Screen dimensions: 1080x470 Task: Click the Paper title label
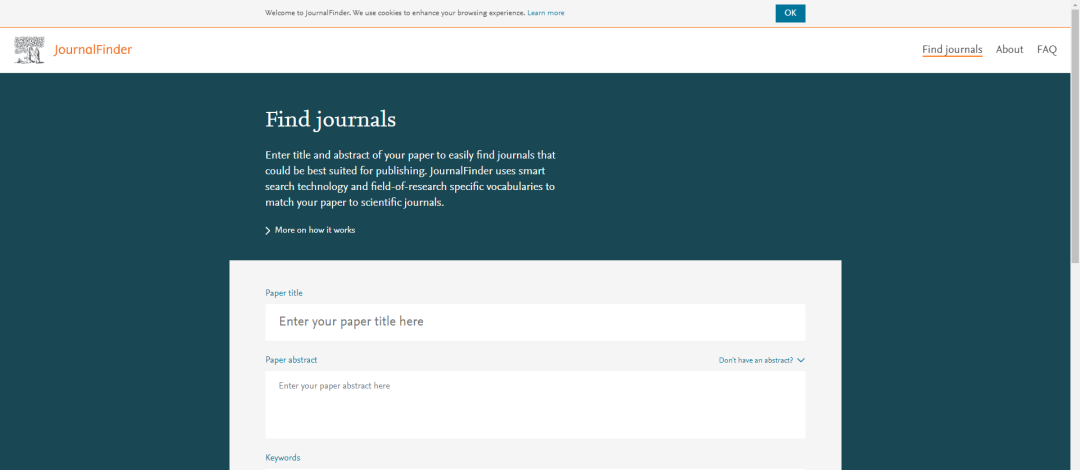284,293
